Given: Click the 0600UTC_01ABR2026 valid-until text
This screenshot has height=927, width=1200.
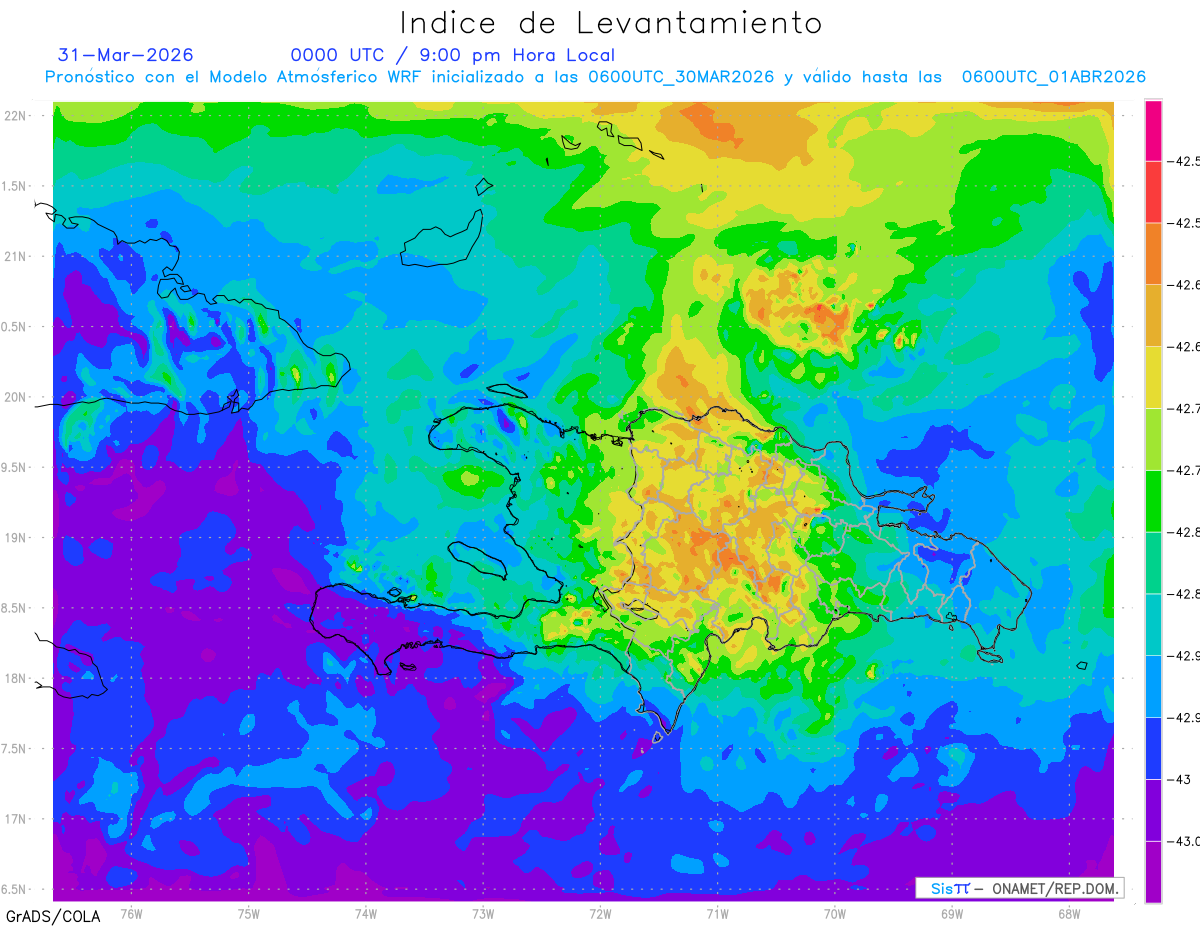Looking at the screenshot, I should (1053, 77).
